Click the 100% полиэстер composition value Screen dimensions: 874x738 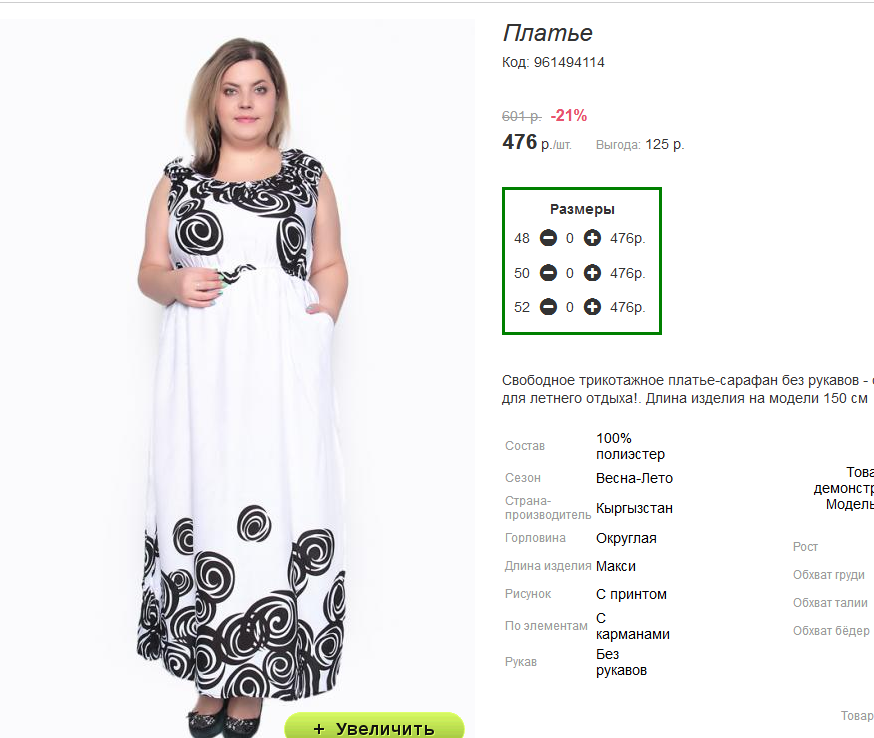(x=630, y=446)
